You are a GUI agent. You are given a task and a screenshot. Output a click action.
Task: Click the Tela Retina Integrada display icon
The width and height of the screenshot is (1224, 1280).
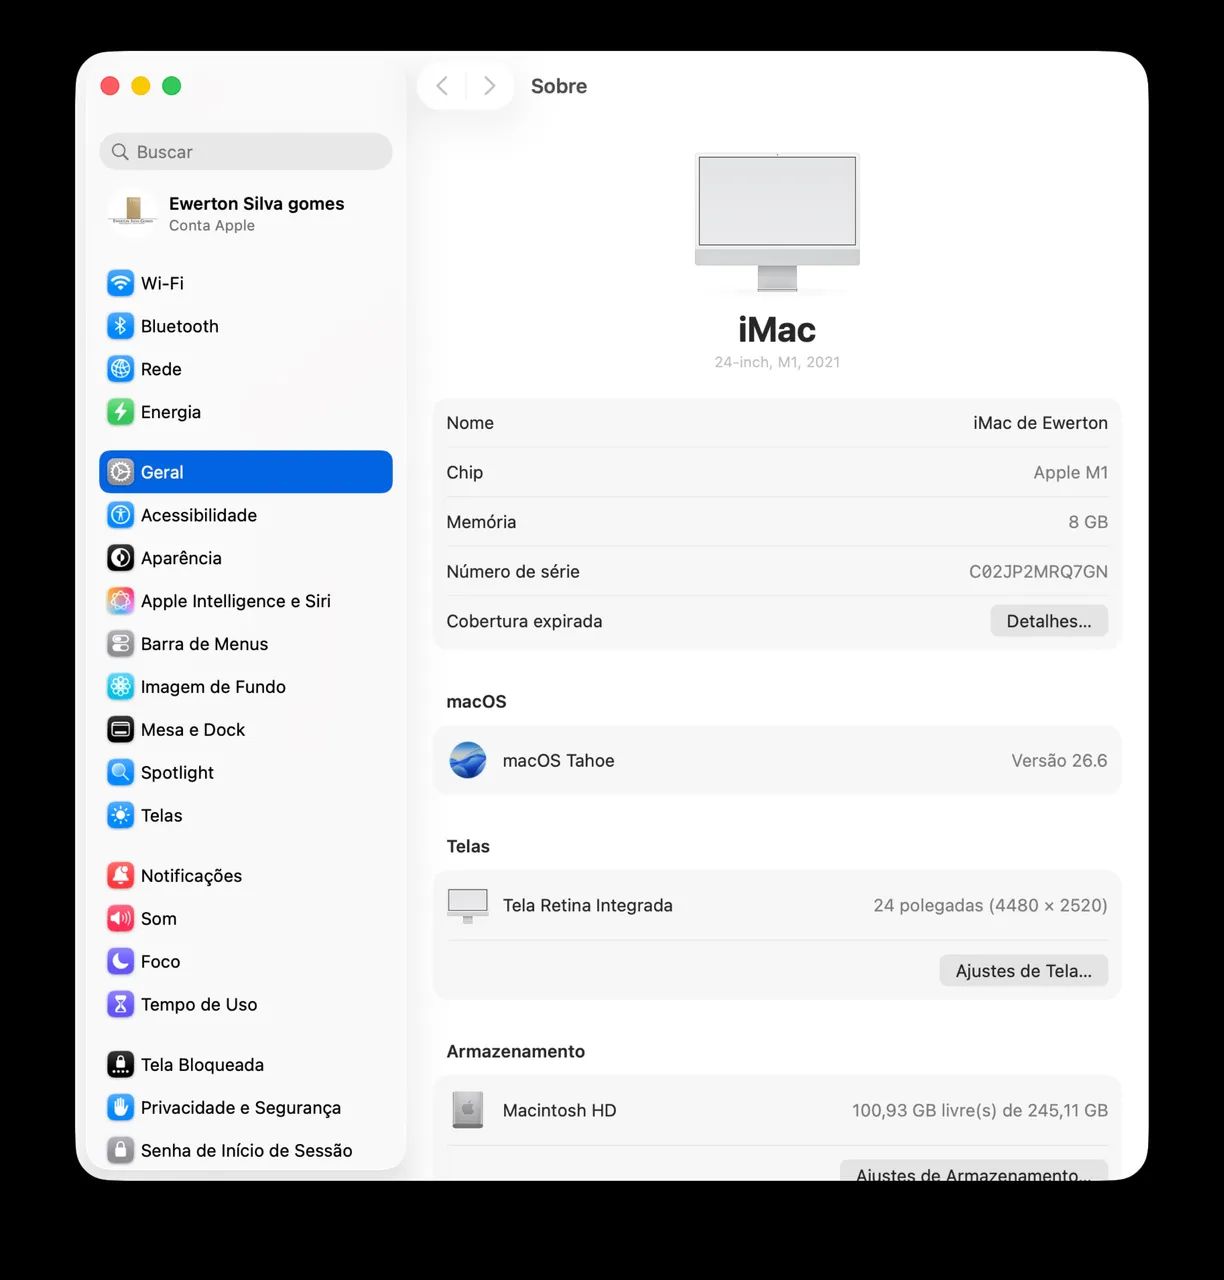point(468,906)
